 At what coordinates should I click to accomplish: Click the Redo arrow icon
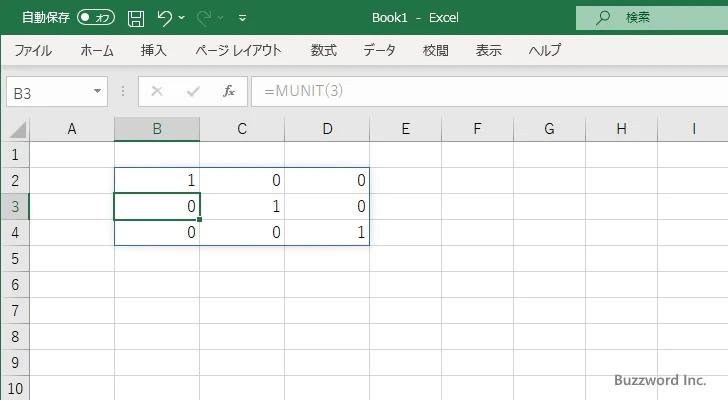[204, 18]
